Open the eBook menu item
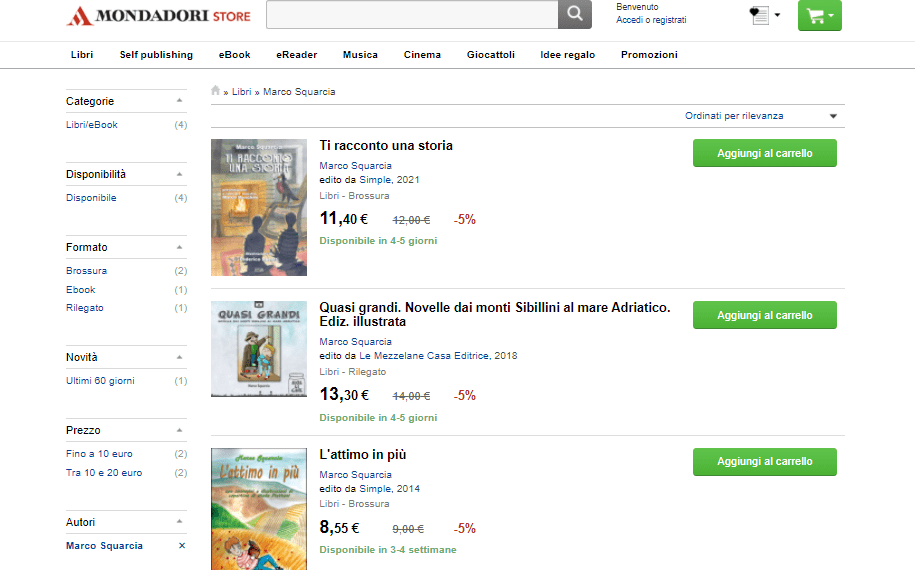The width and height of the screenshot is (915, 570). coord(235,55)
